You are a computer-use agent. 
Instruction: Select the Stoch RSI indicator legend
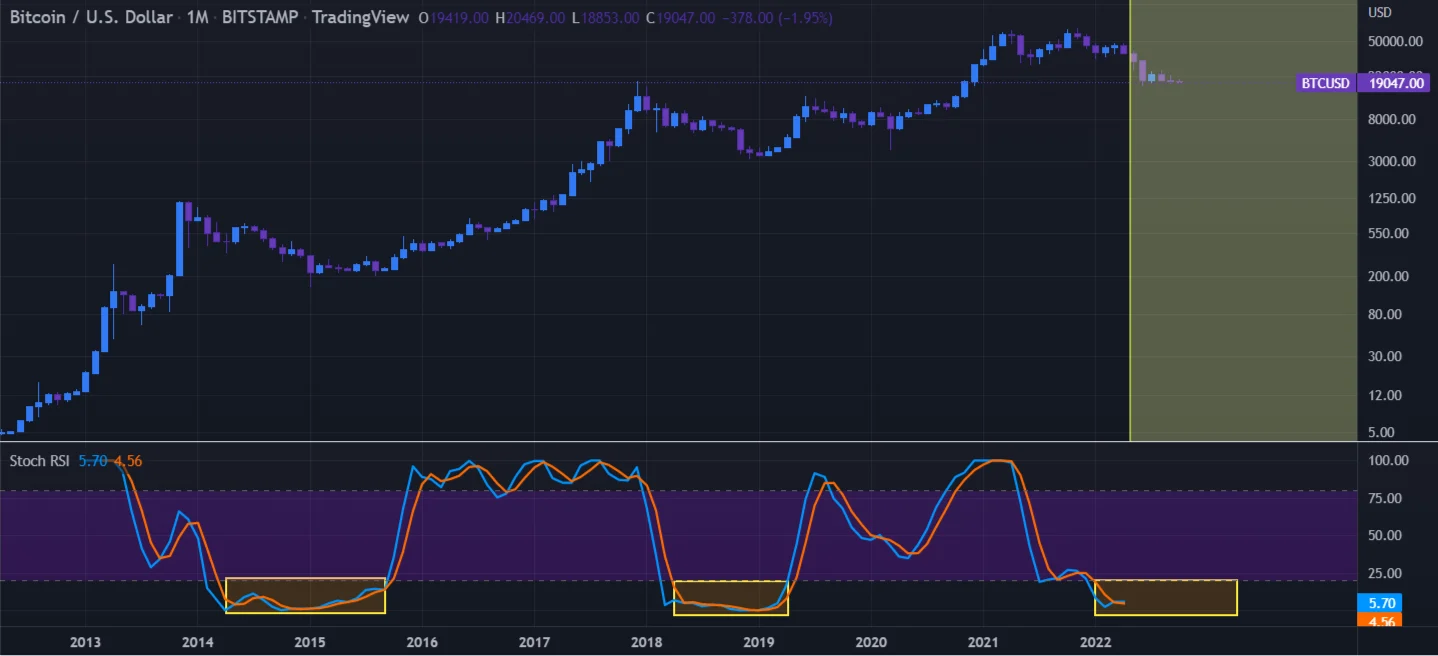pyautogui.click(x=41, y=461)
